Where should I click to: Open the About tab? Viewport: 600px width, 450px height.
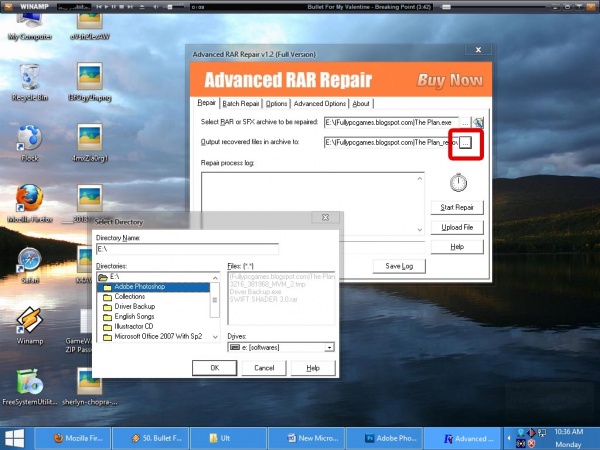361,103
